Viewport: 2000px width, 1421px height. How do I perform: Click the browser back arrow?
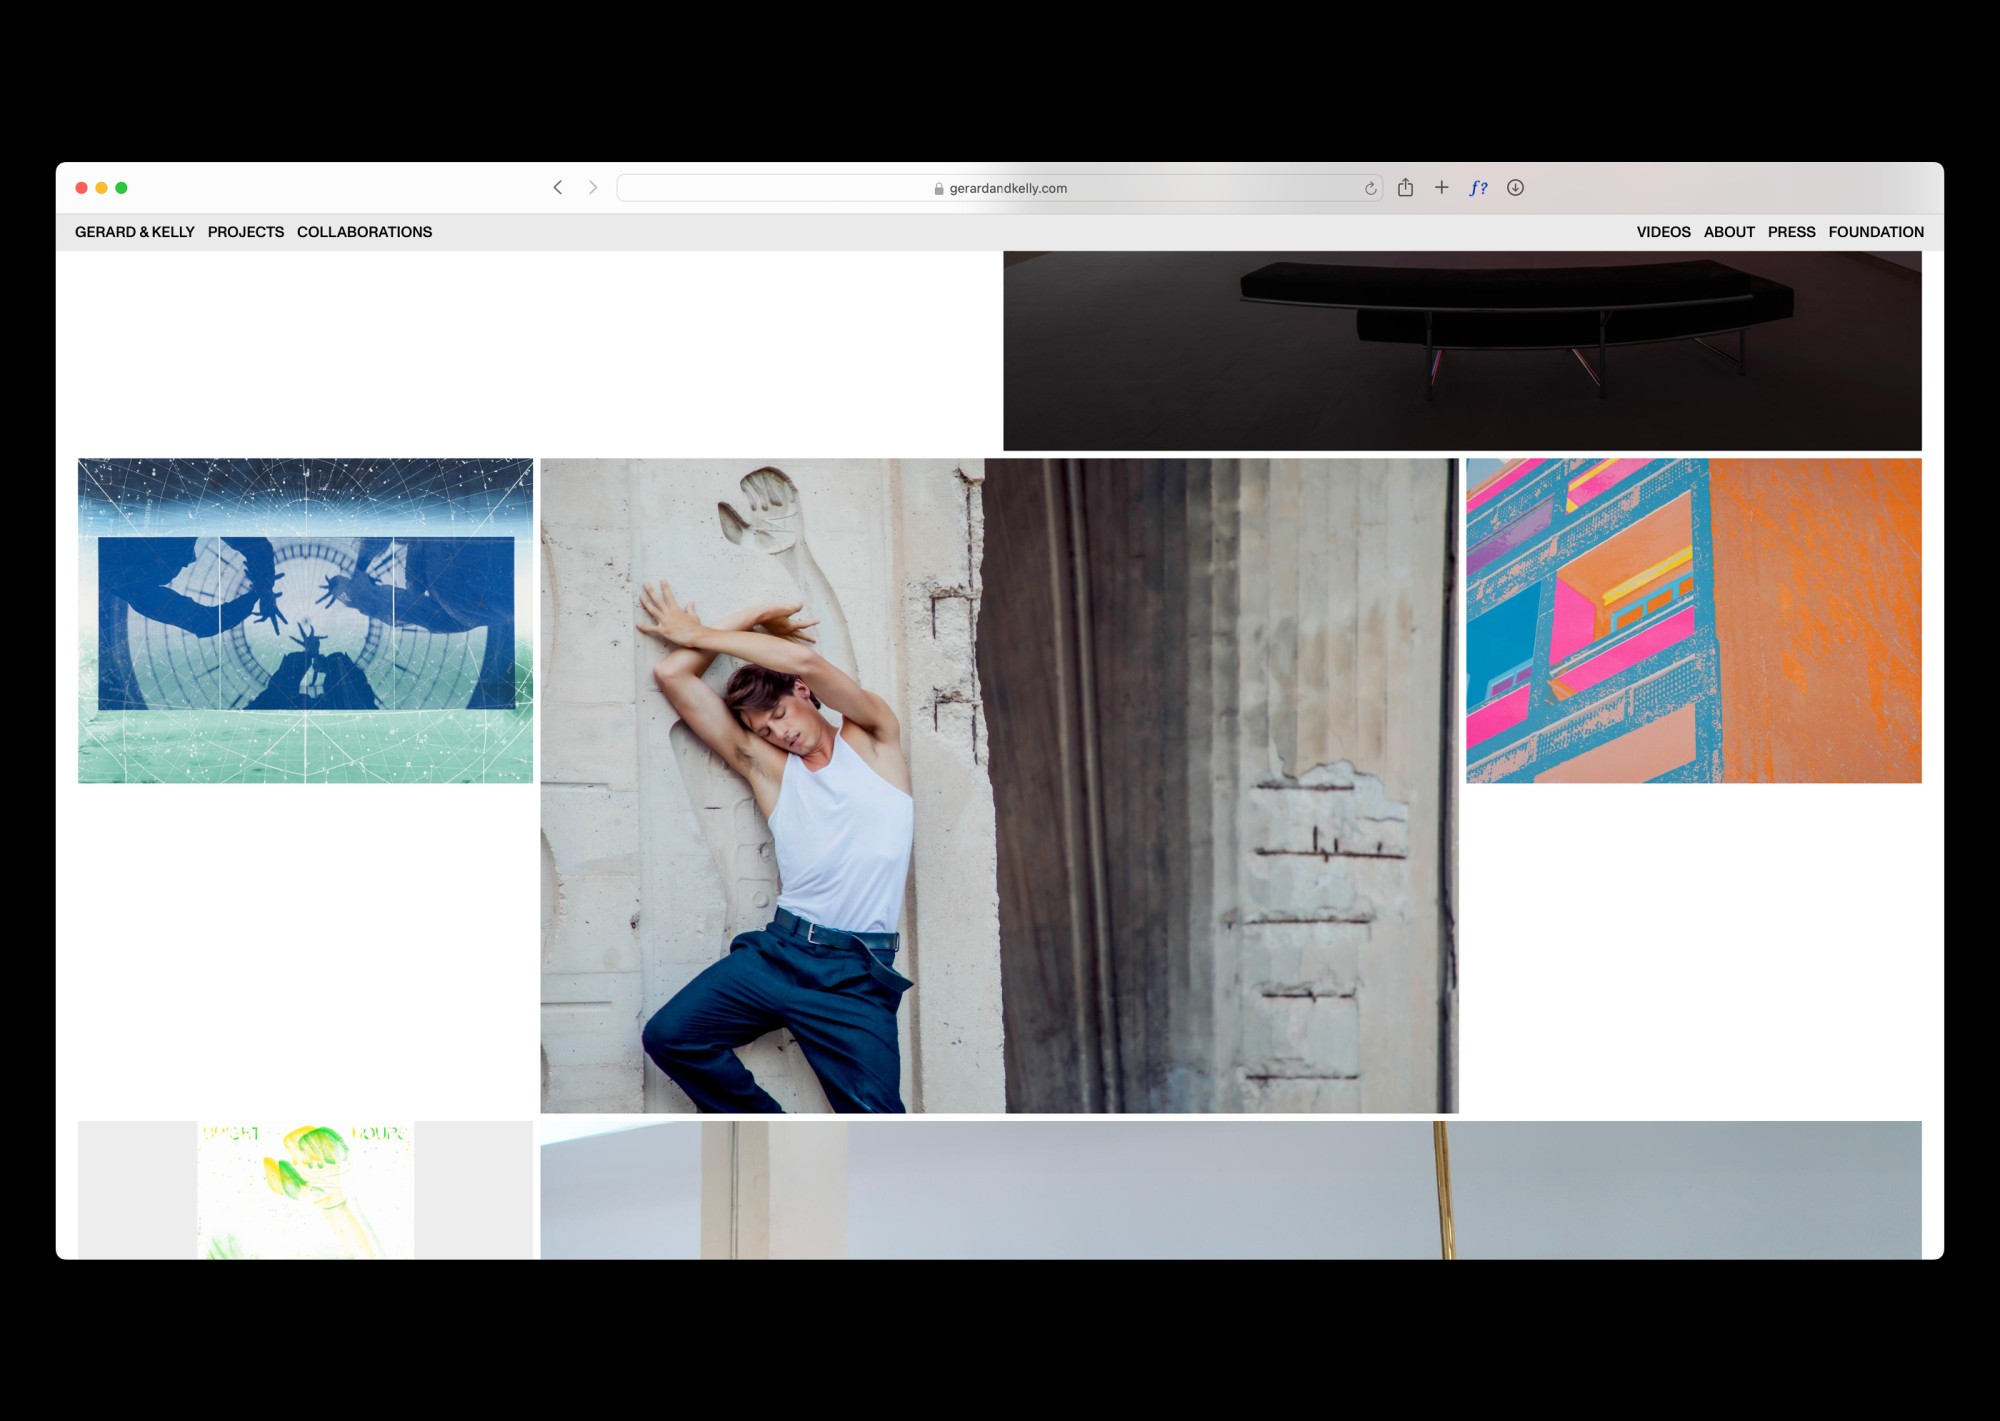coord(558,188)
